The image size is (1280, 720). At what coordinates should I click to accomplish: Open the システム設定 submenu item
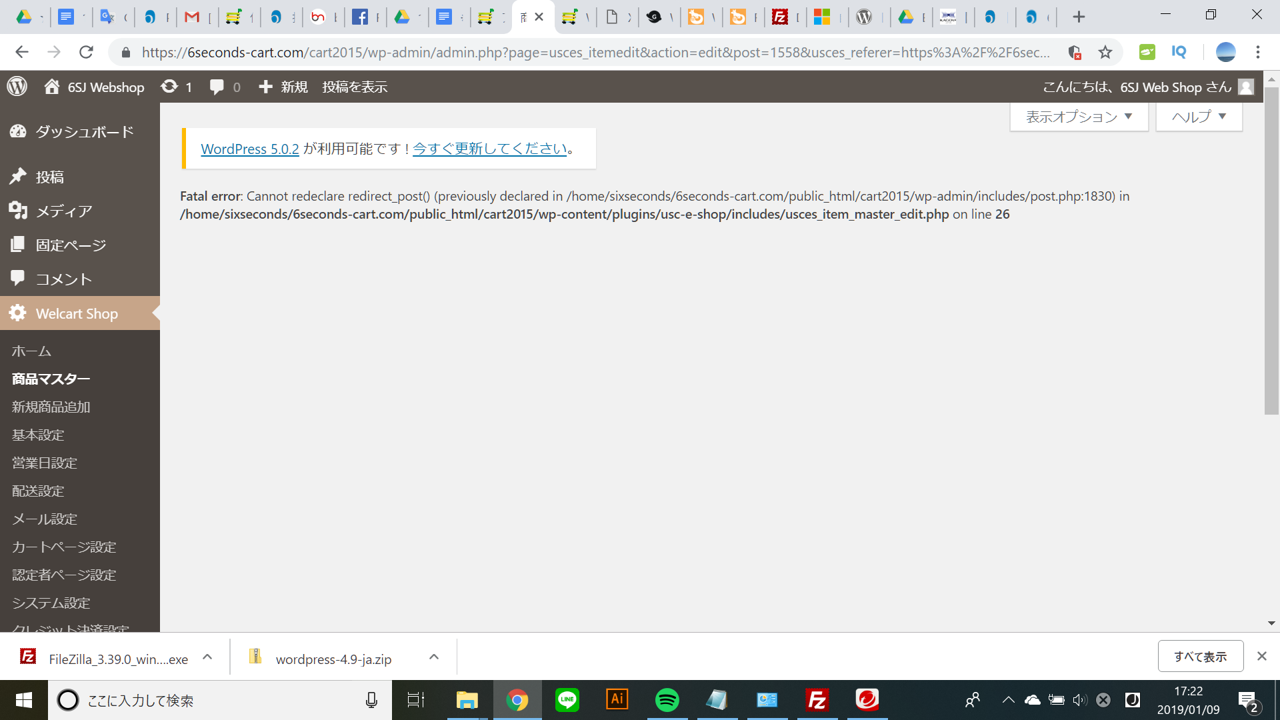click(x=51, y=603)
